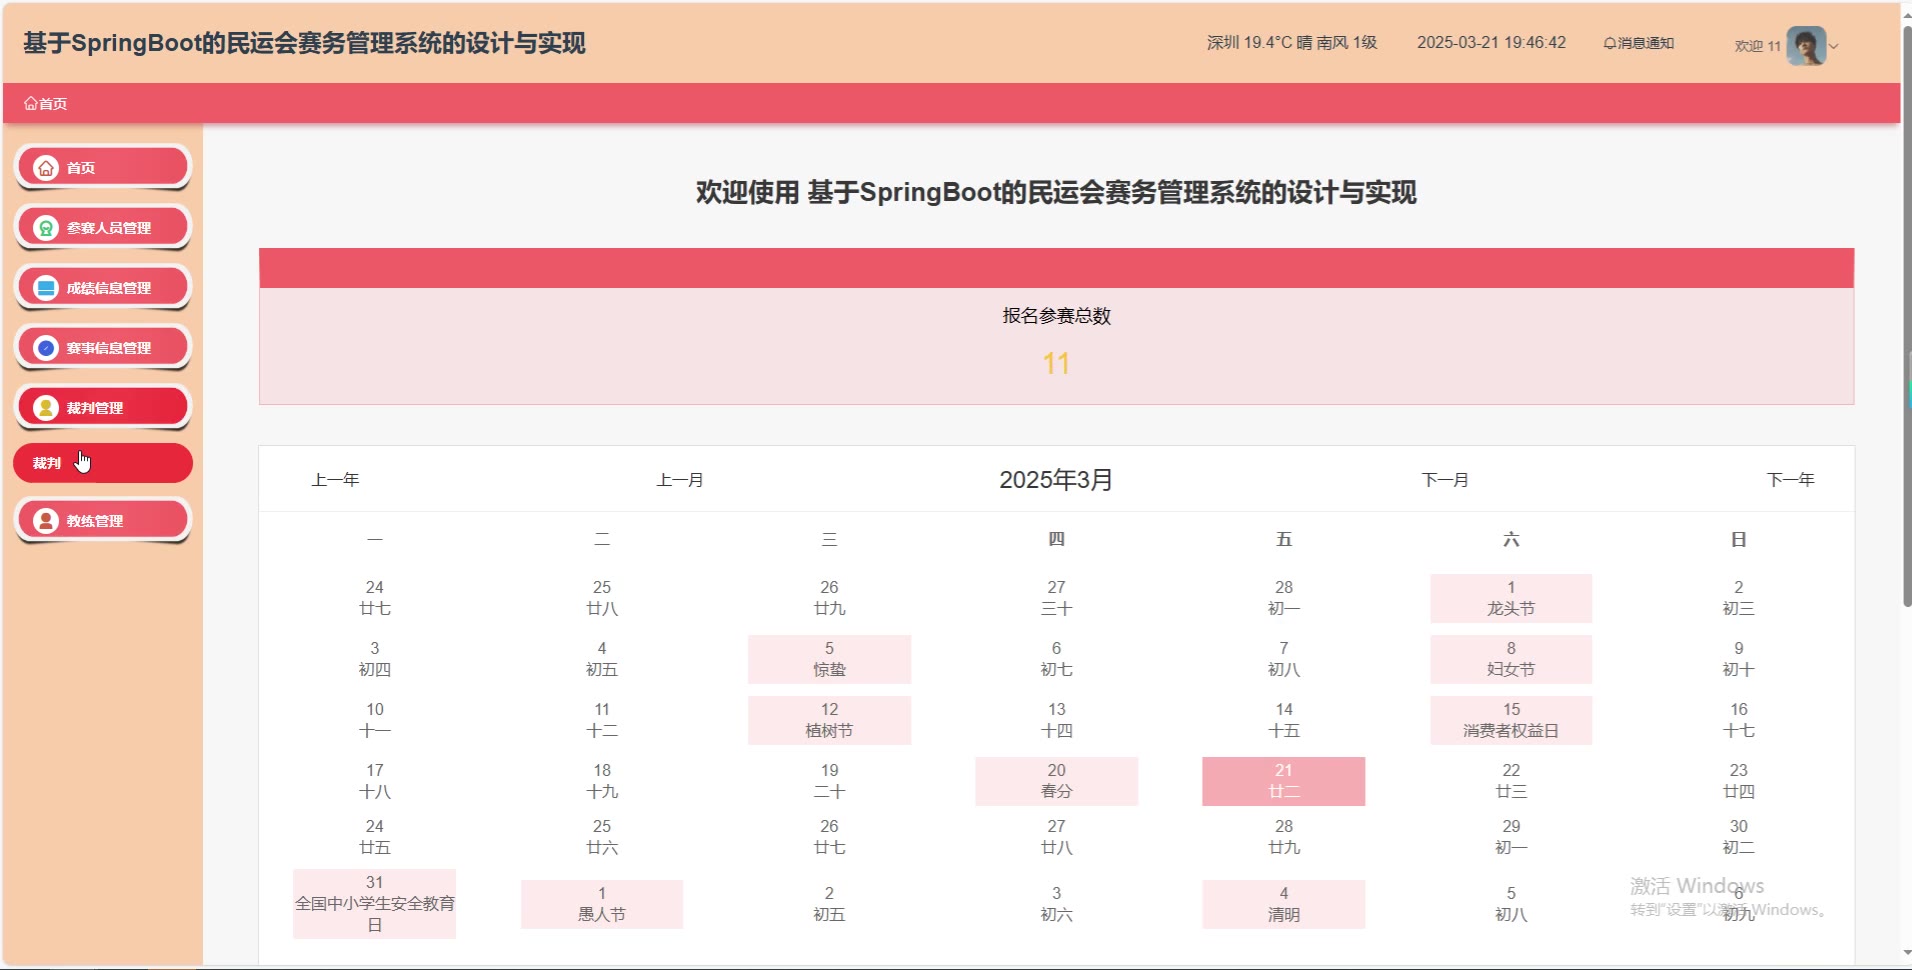Select calendar date 12 植树节
1912x970 pixels.
click(x=829, y=720)
